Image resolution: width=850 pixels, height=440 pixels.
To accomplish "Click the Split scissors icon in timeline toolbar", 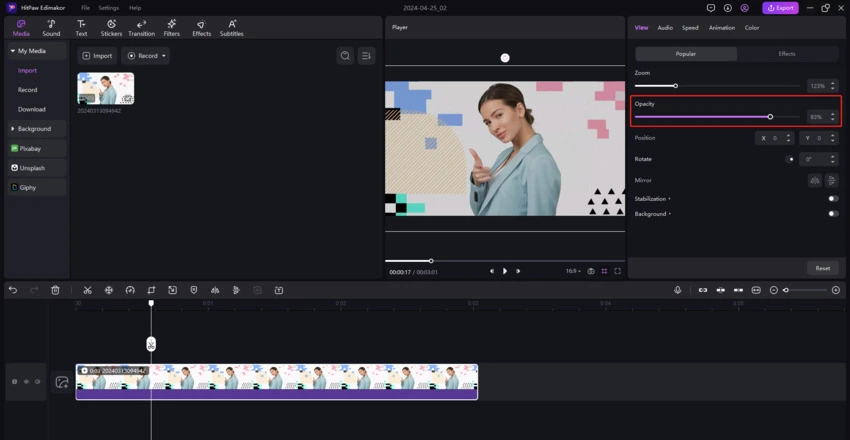I will (x=87, y=290).
